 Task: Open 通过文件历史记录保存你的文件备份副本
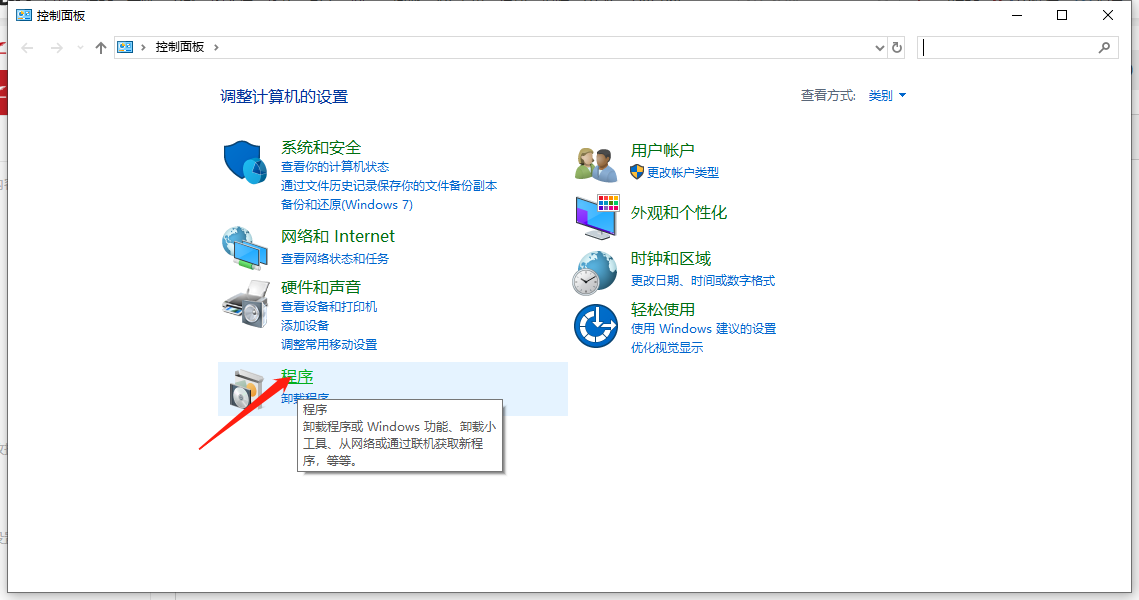[389, 186]
